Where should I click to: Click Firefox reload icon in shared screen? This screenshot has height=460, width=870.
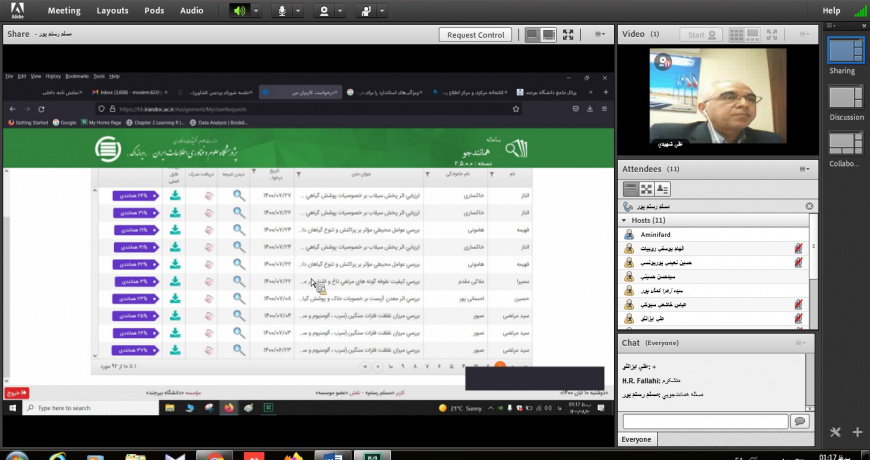point(41,109)
